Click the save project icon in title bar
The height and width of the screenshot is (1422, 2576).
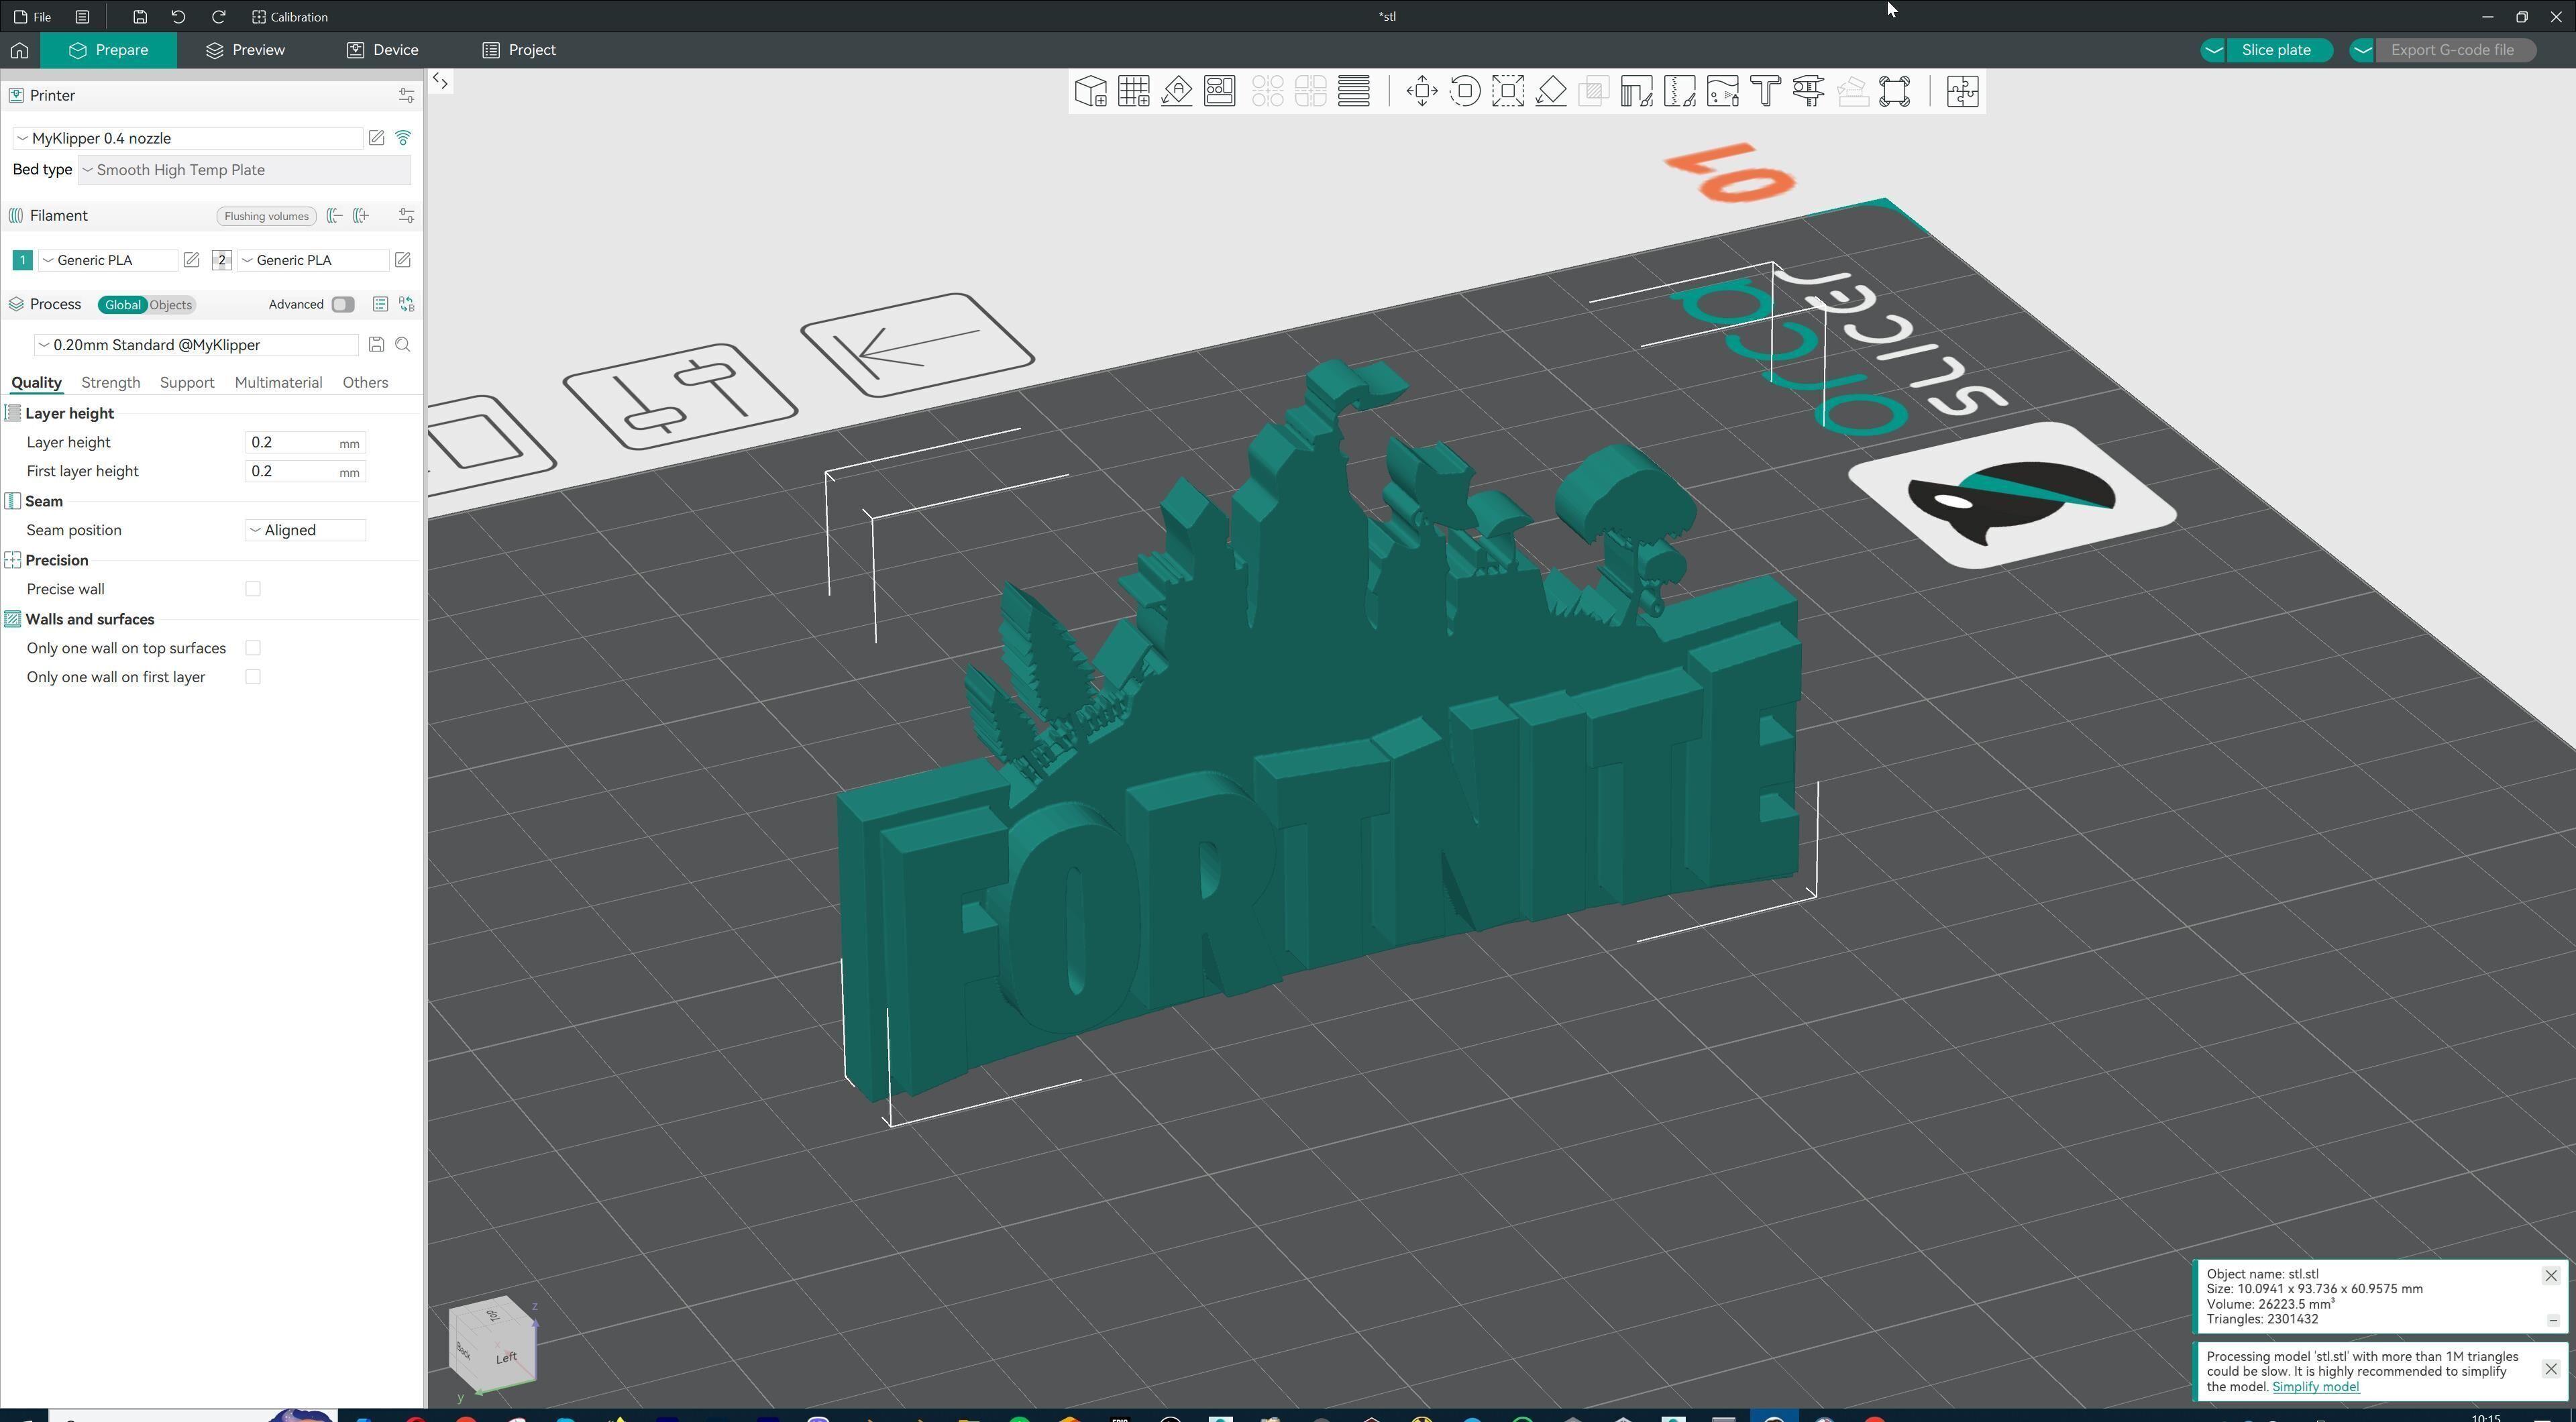(x=140, y=17)
